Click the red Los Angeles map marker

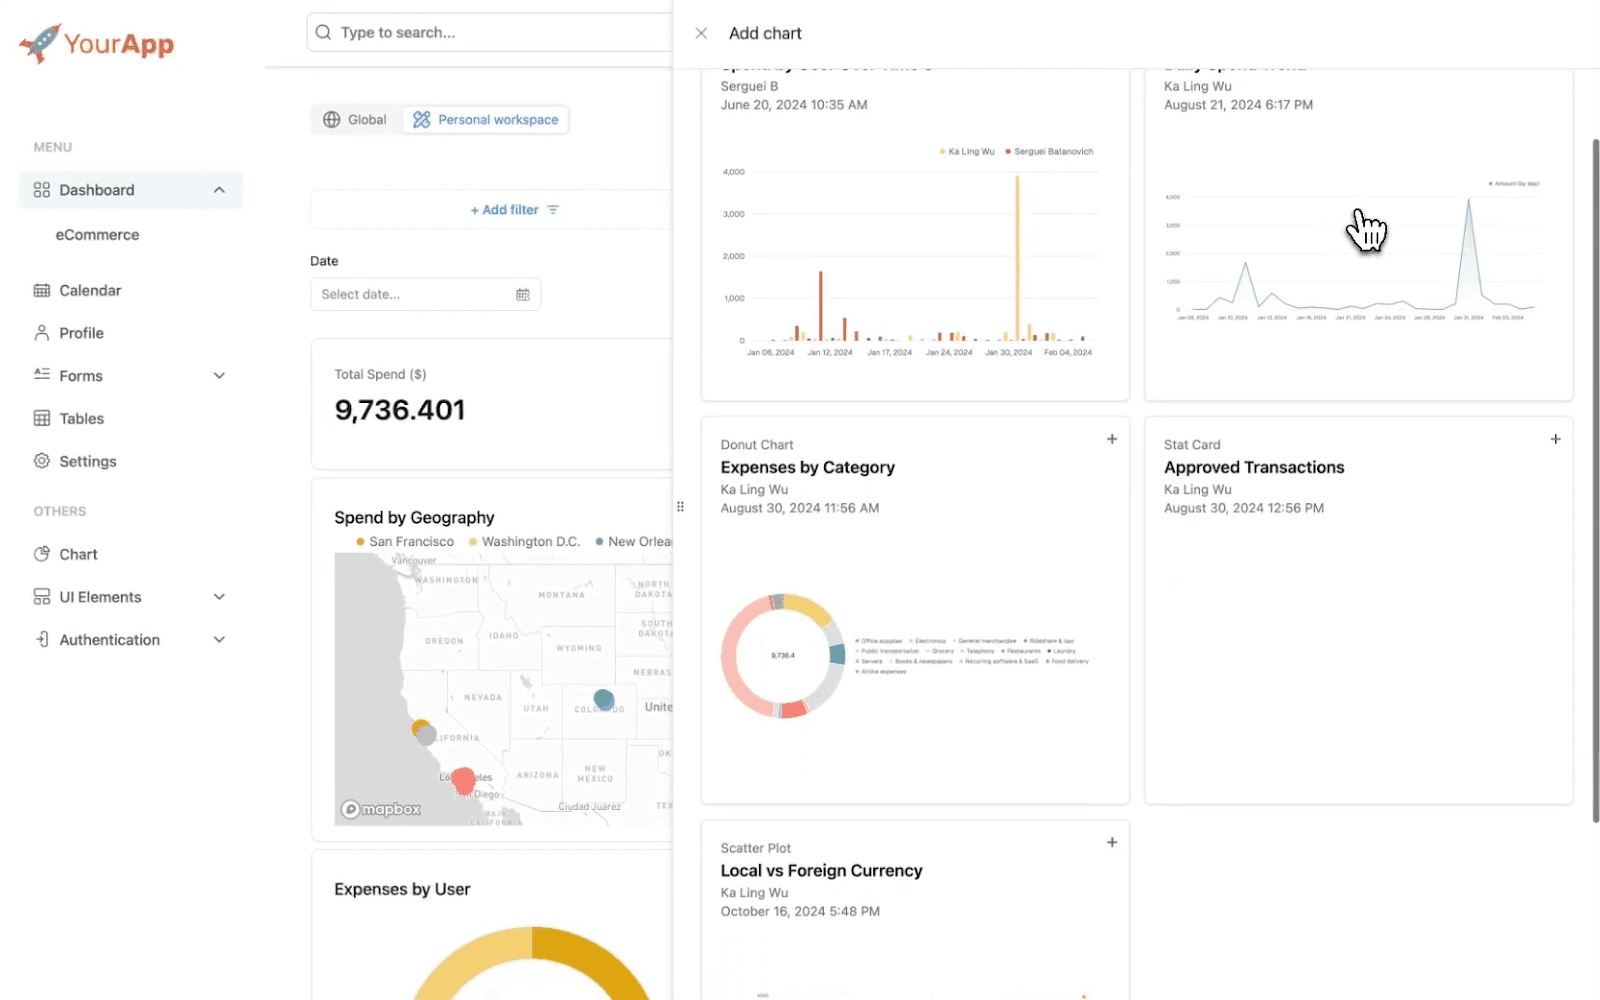pos(463,780)
